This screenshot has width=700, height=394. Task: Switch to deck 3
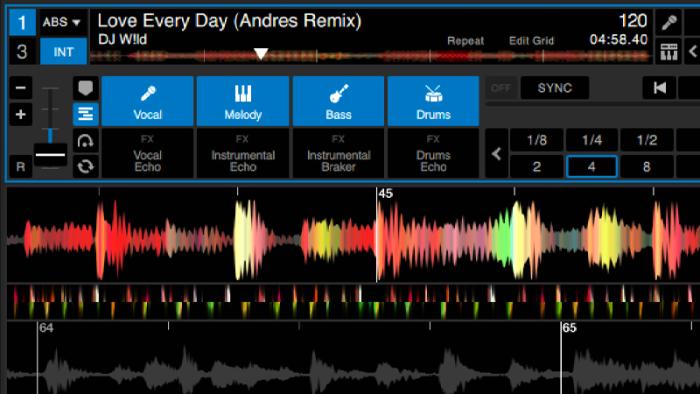pyautogui.click(x=22, y=52)
